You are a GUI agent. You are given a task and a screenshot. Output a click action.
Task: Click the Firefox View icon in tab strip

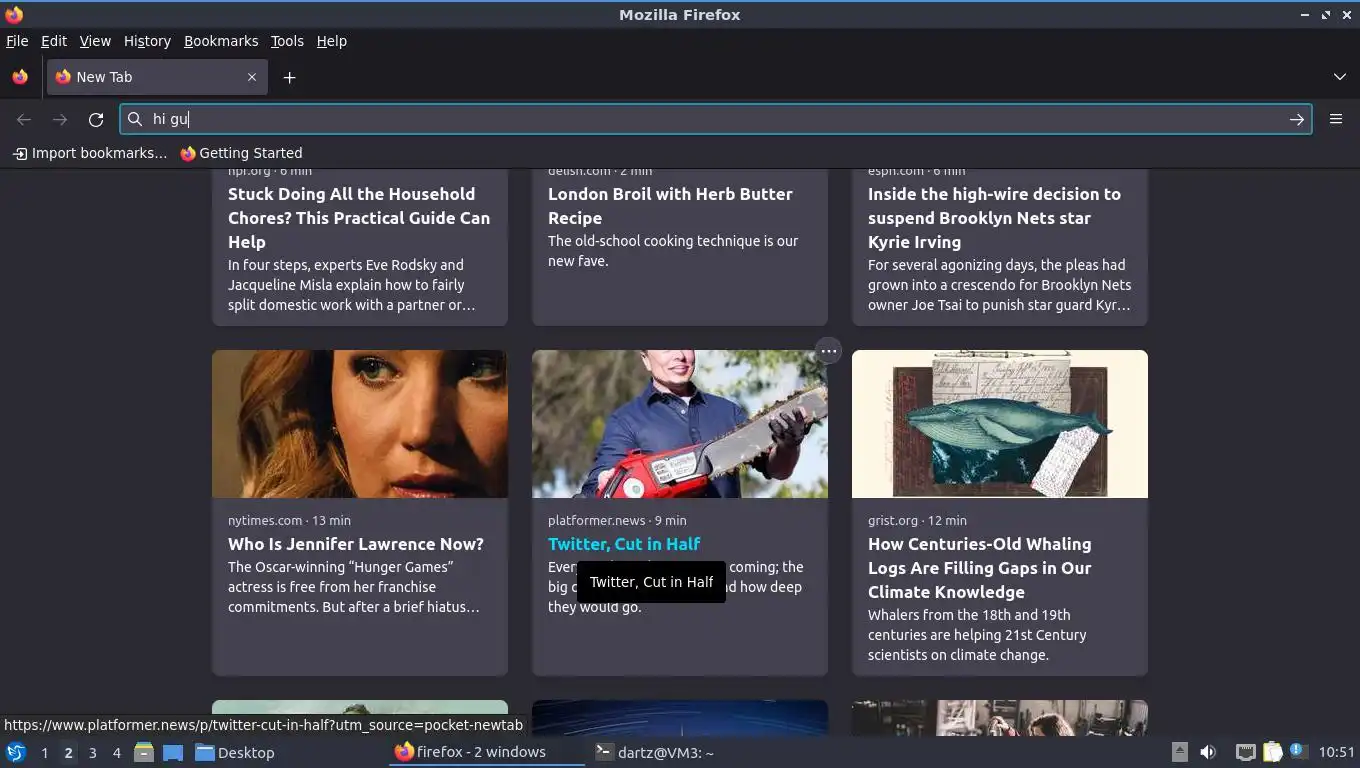click(x=20, y=77)
